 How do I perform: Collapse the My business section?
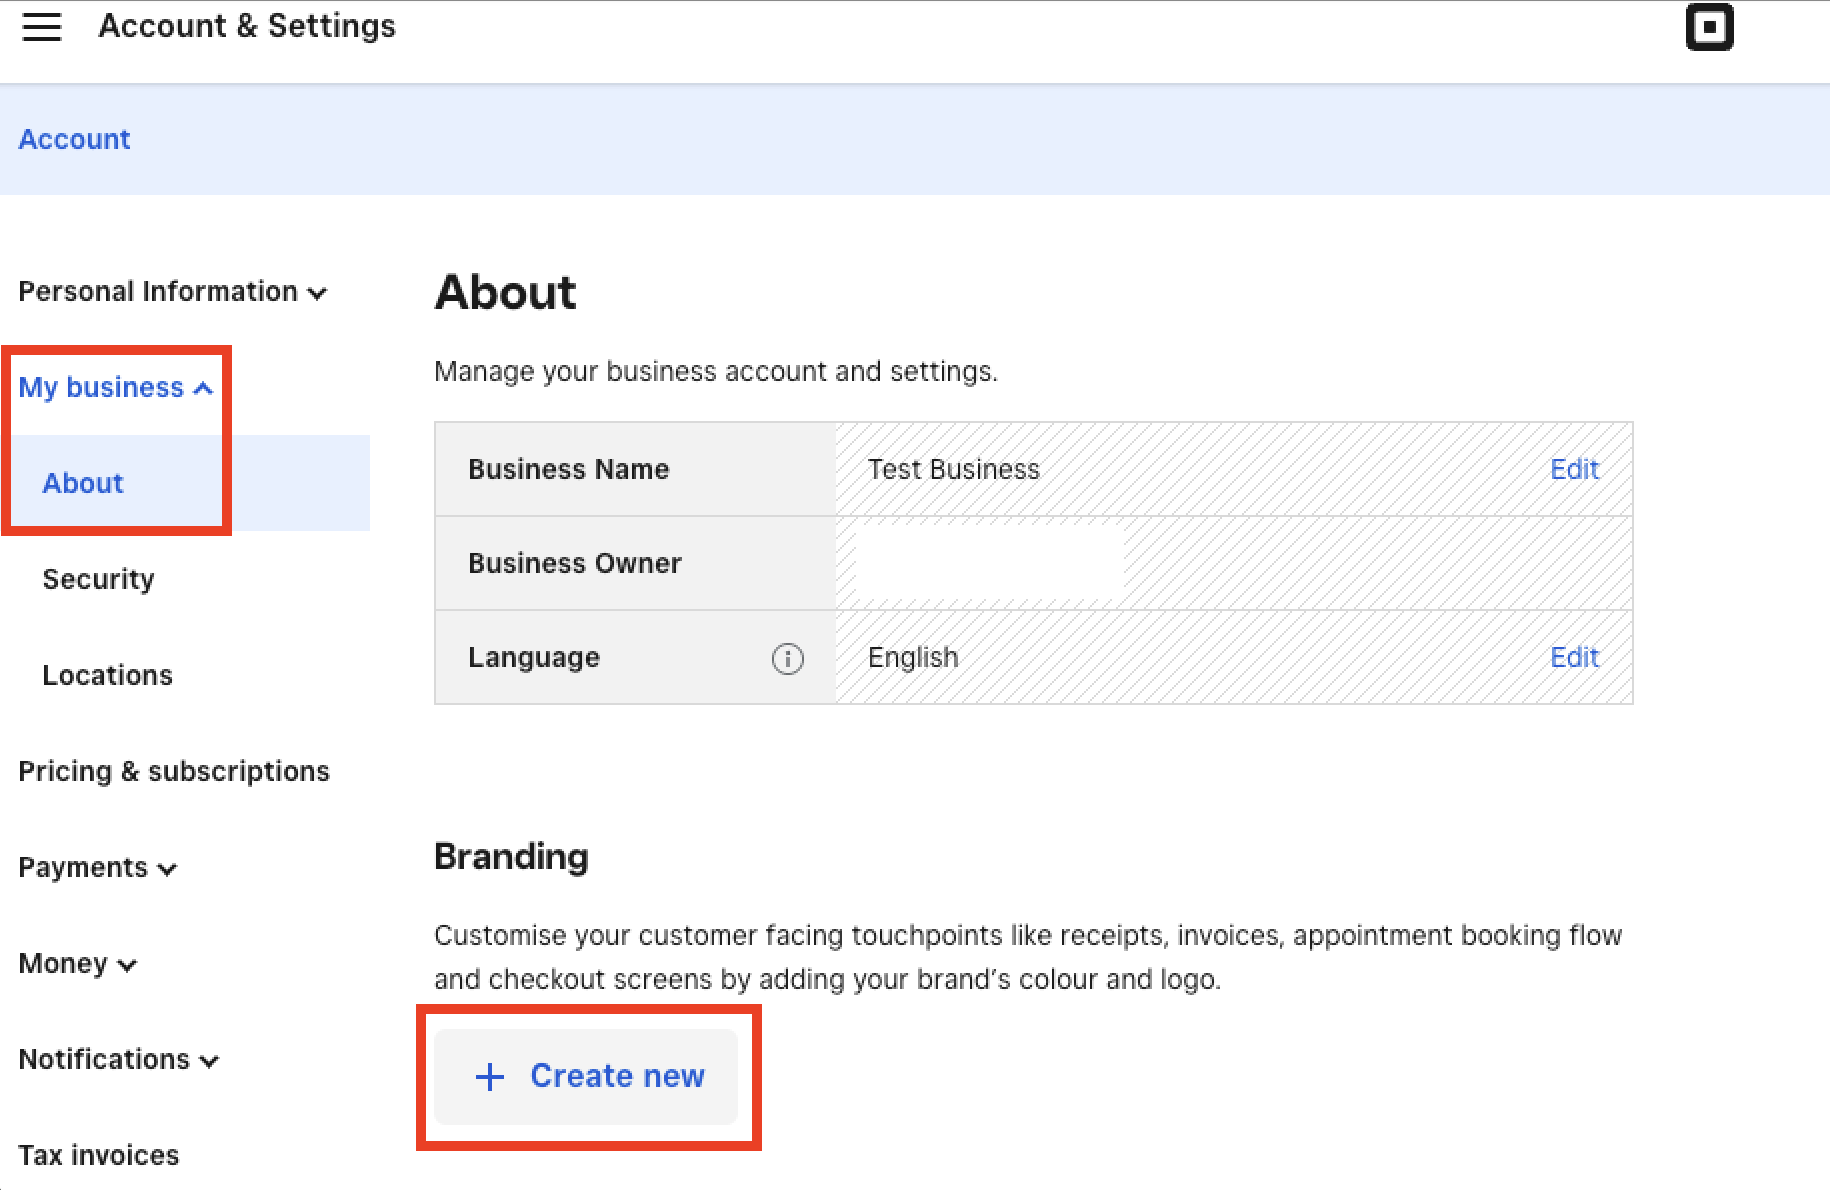116,388
